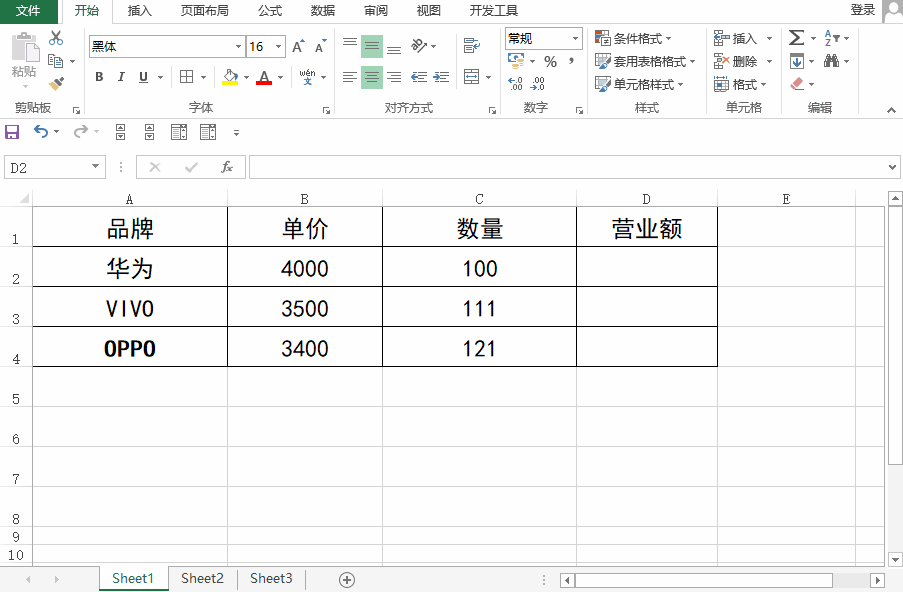Open Conditional Formatting (条件格式)

633,39
